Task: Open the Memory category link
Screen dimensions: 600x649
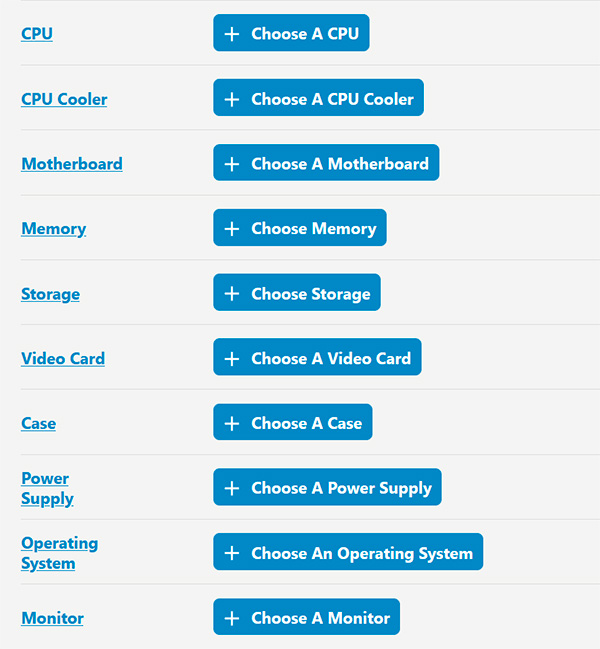Action: 54,229
